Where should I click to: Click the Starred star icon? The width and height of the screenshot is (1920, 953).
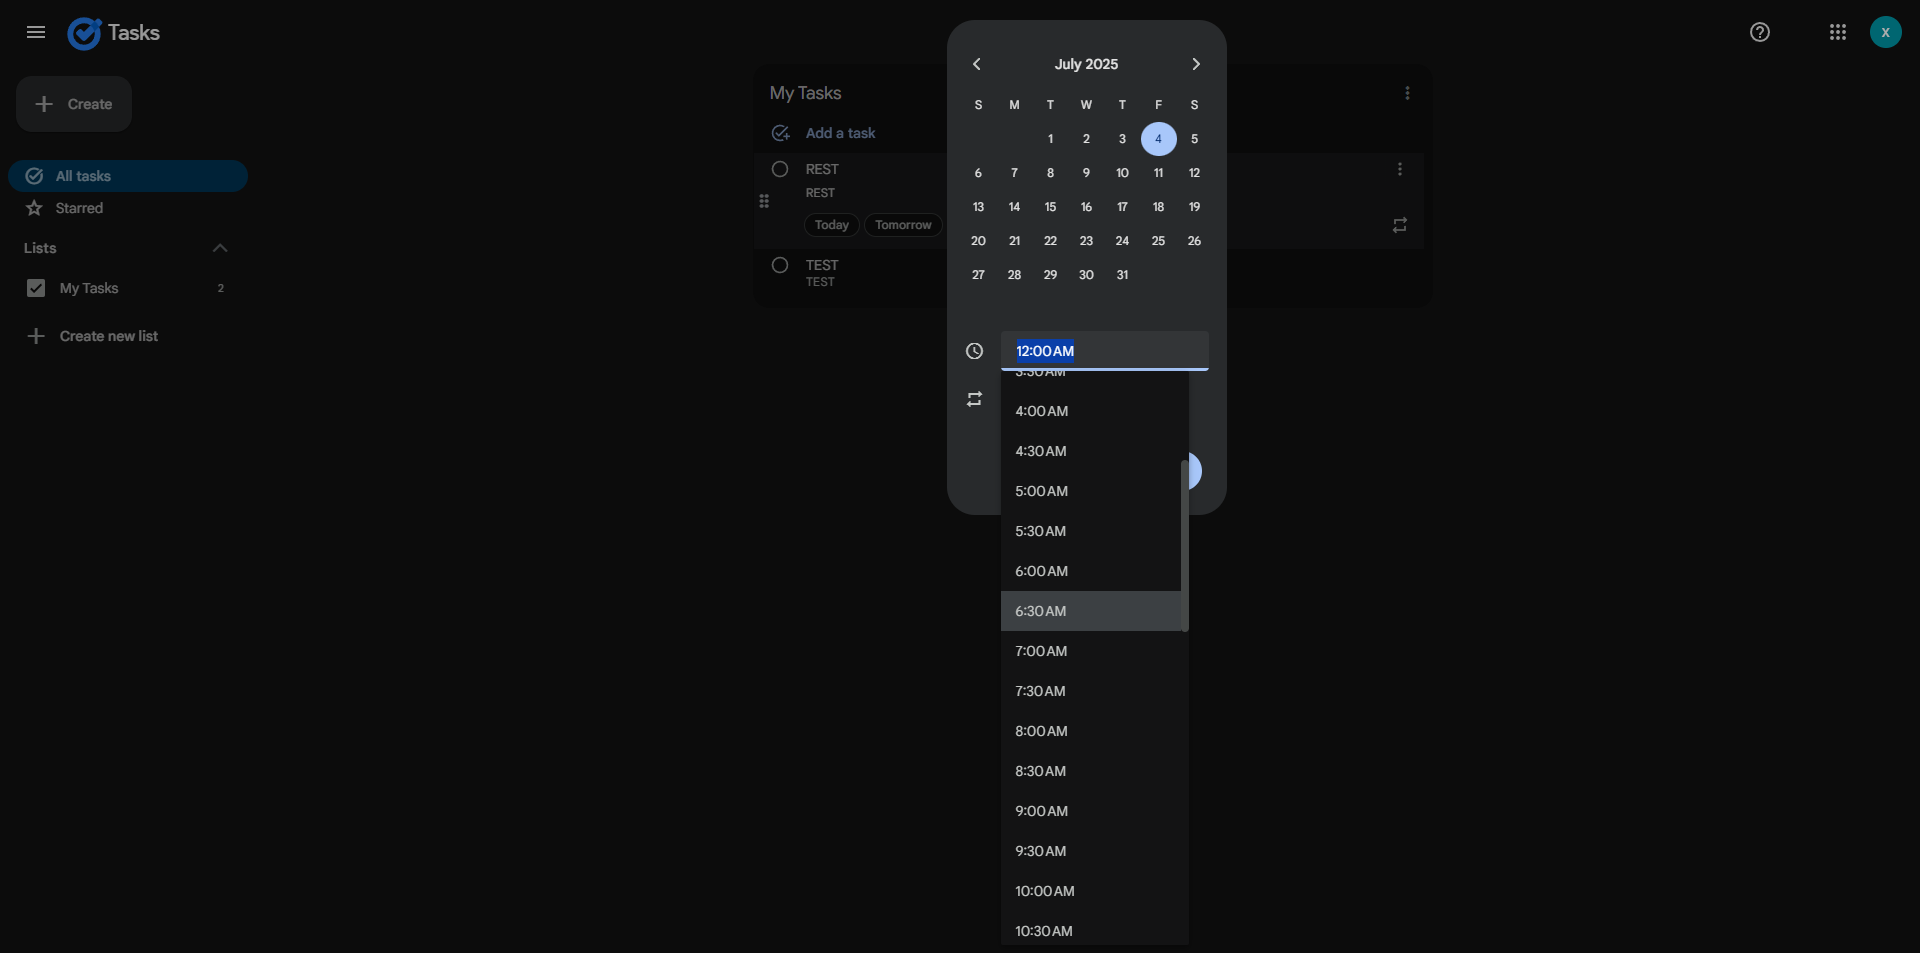coord(35,208)
